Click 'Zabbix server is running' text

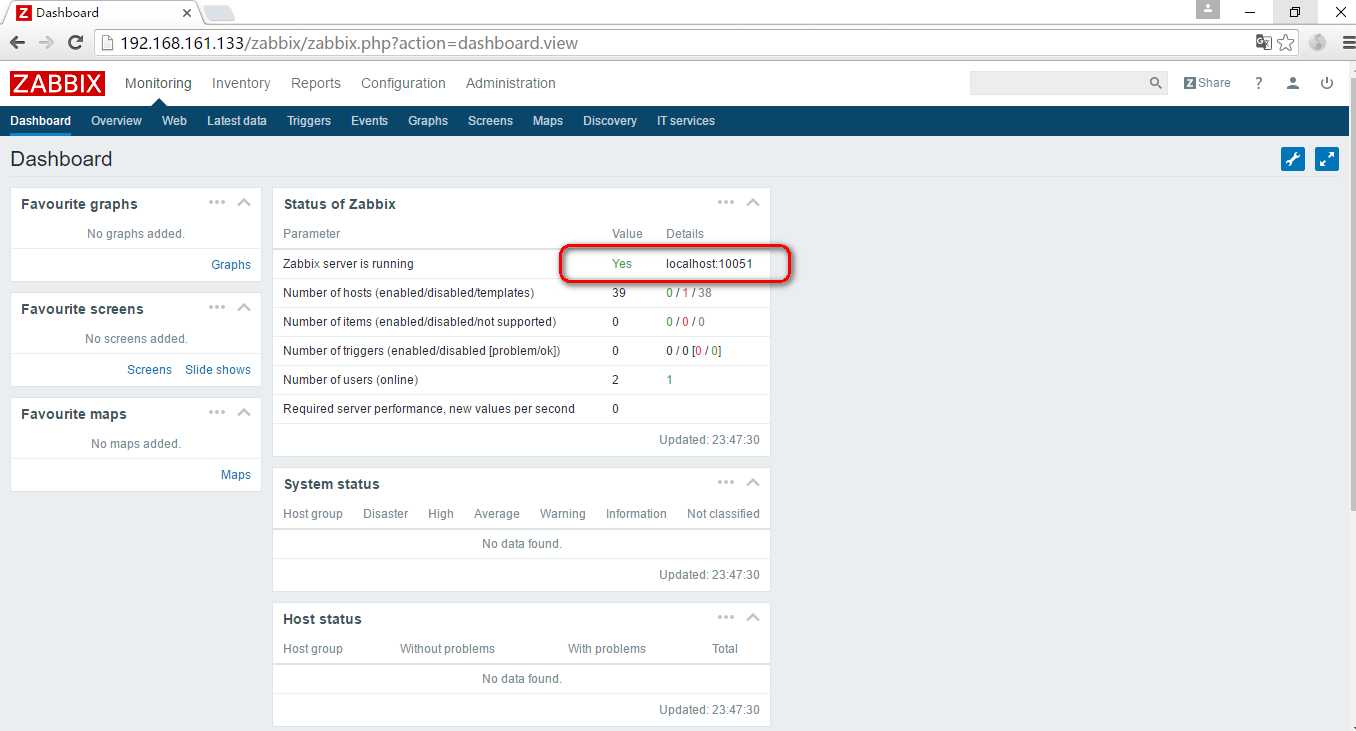click(348, 264)
